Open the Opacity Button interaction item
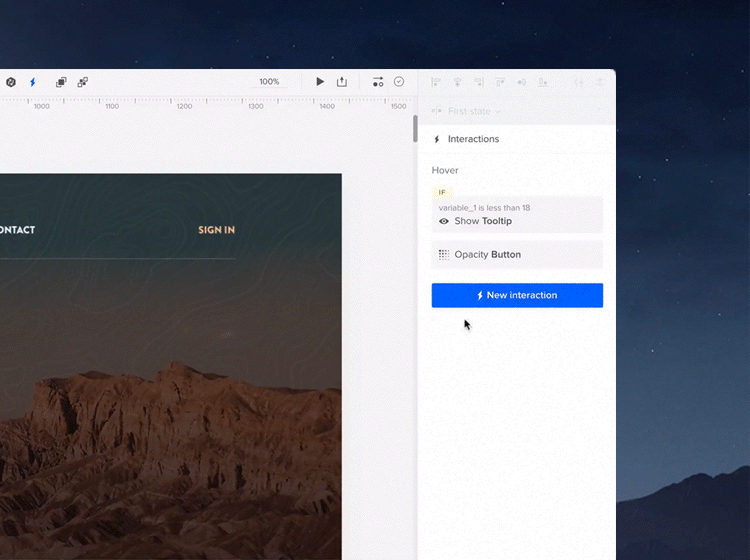Image resolution: width=750 pixels, height=560 pixels. pyautogui.click(x=517, y=254)
